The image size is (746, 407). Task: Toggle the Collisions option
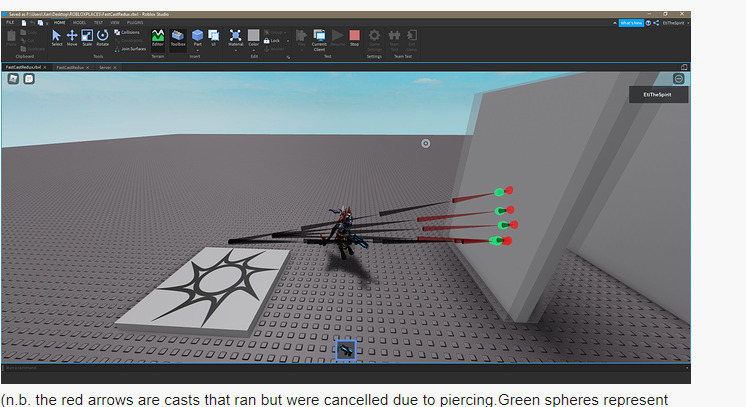pyautogui.click(x=127, y=32)
